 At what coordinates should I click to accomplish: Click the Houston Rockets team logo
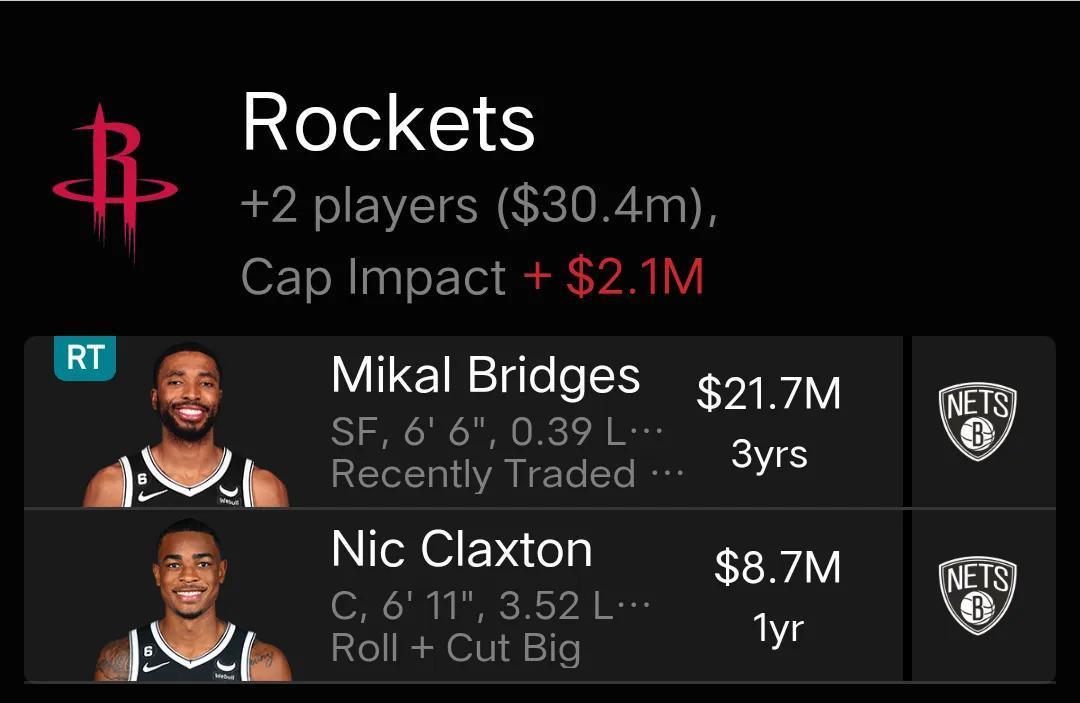[x=115, y=180]
